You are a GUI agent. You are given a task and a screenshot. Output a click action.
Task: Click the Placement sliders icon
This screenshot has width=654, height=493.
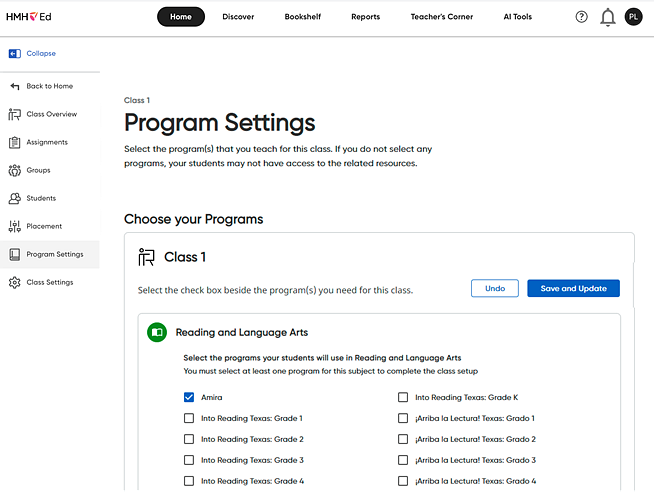pos(15,226)
